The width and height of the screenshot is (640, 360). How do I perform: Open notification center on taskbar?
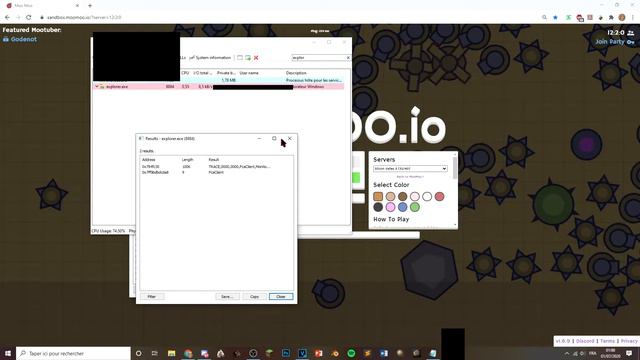pos(629,353)
